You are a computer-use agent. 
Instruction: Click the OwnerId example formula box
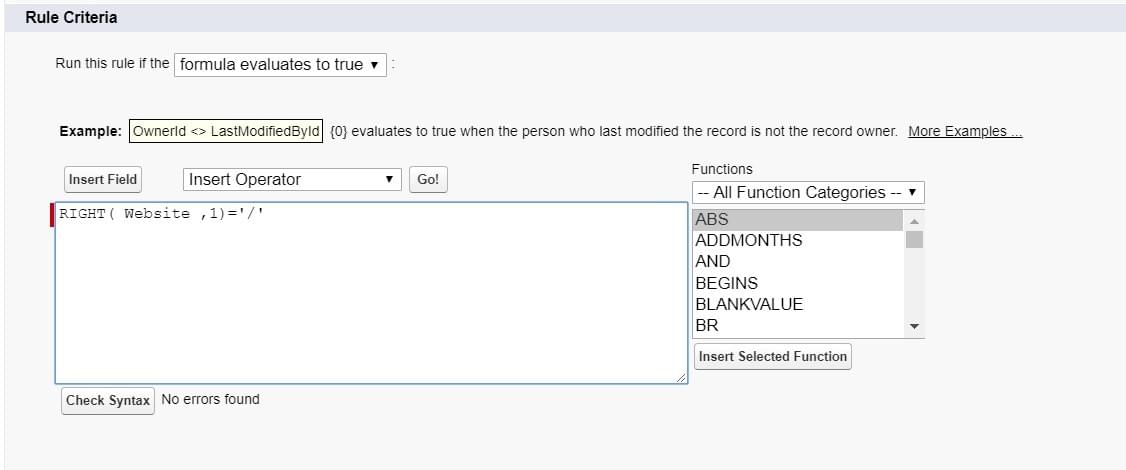[x=226, y=132]
